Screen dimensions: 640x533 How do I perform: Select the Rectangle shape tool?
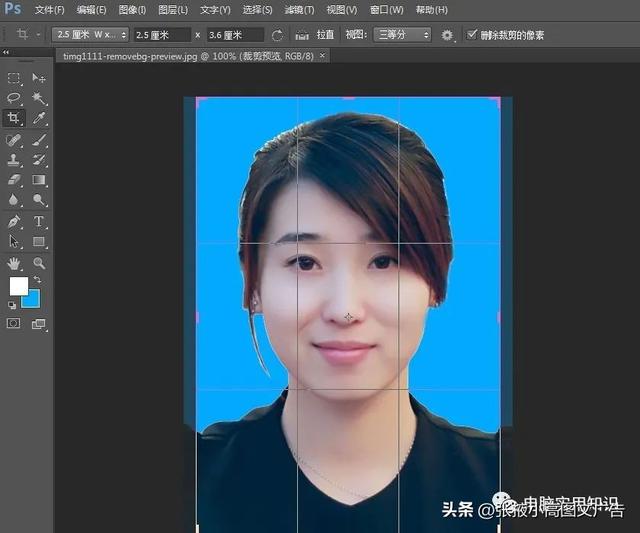39,242
